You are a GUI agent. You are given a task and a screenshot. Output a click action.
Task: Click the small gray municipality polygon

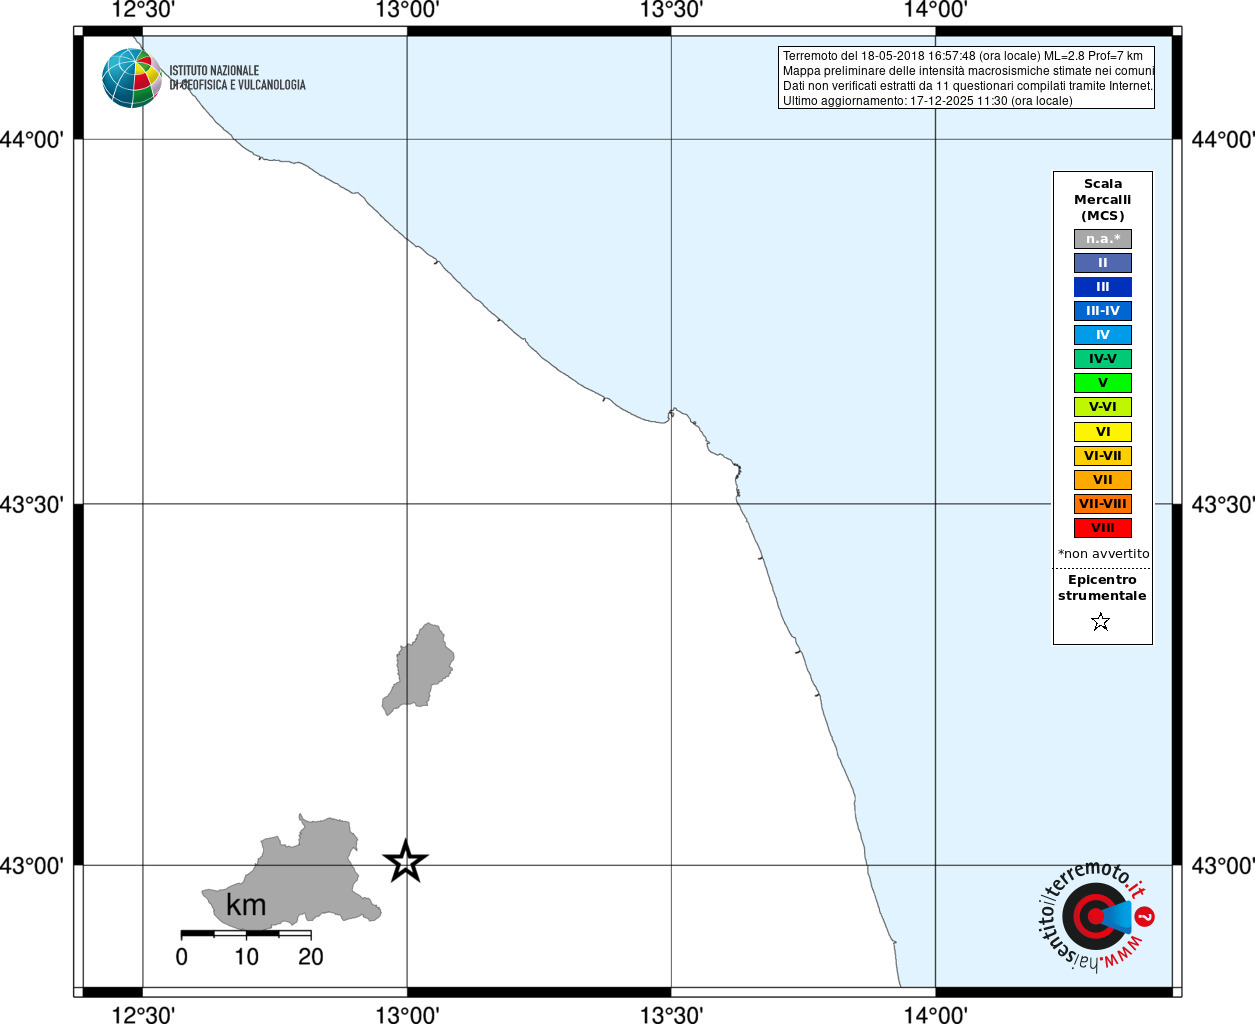420,668
